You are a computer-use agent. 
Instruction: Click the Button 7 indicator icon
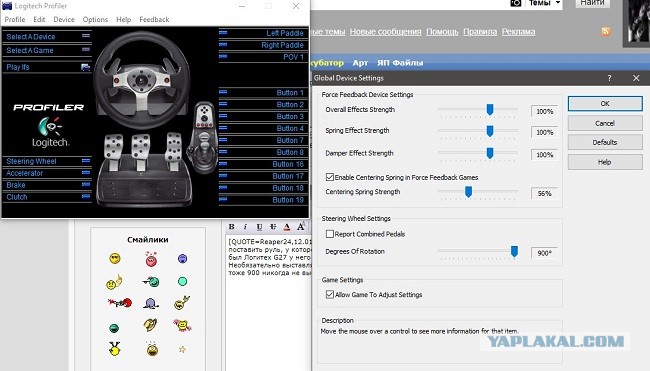coord(223,140)
